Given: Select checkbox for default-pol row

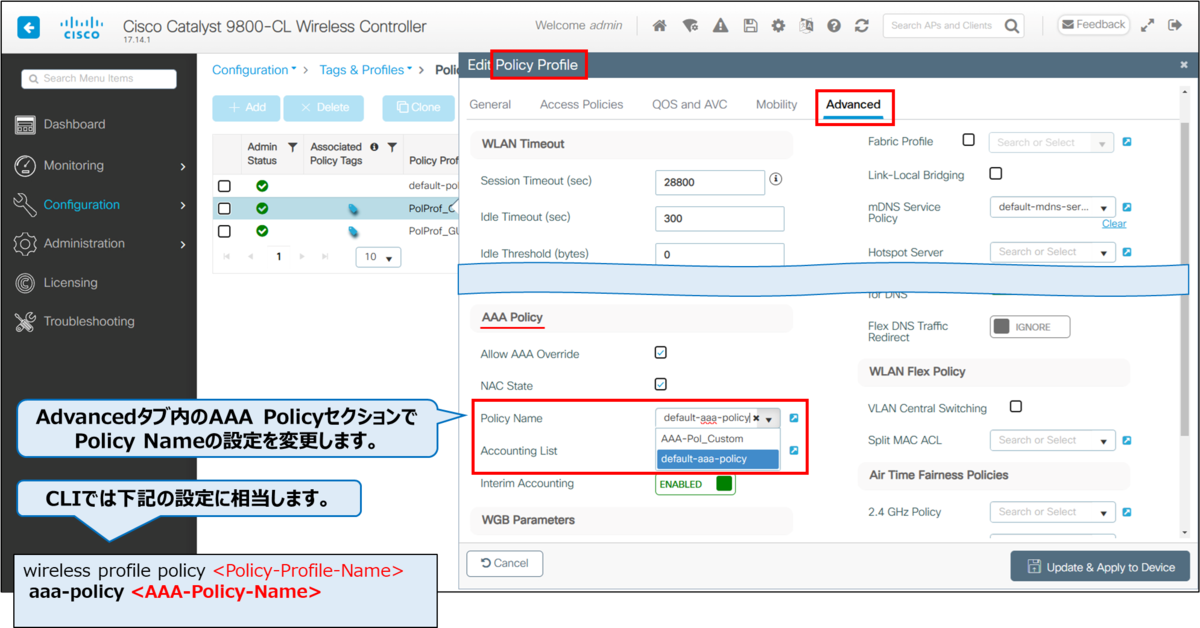Looking at the screenshot, I should point(224,186).
